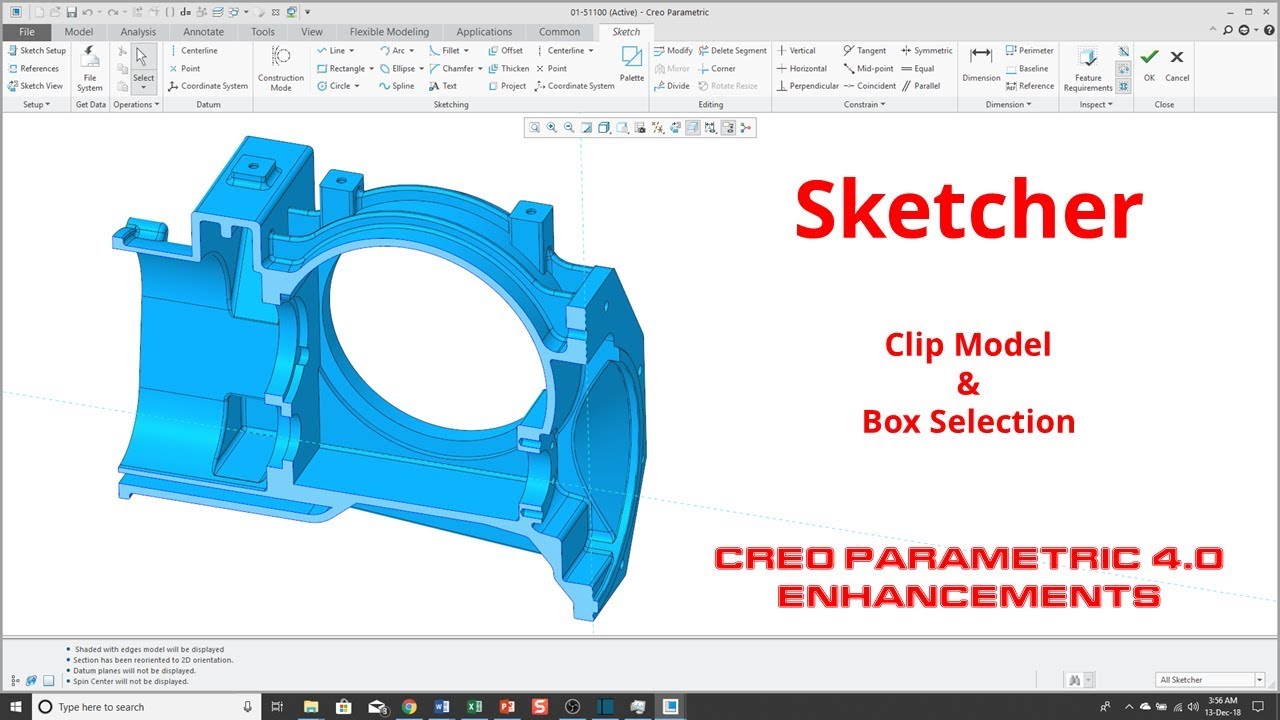Select the Offset tool
Image resolution: width=1280 pixels, height=720 pixels.
506,50
